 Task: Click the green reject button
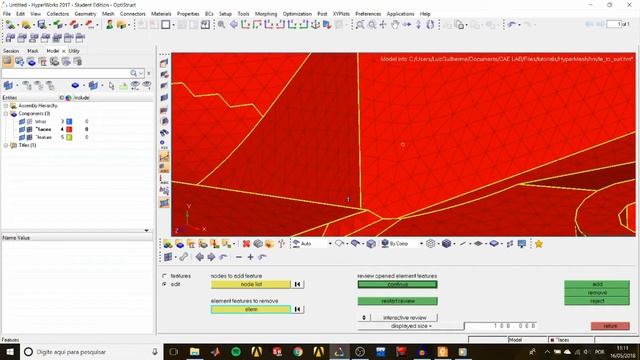click(597, 301)
